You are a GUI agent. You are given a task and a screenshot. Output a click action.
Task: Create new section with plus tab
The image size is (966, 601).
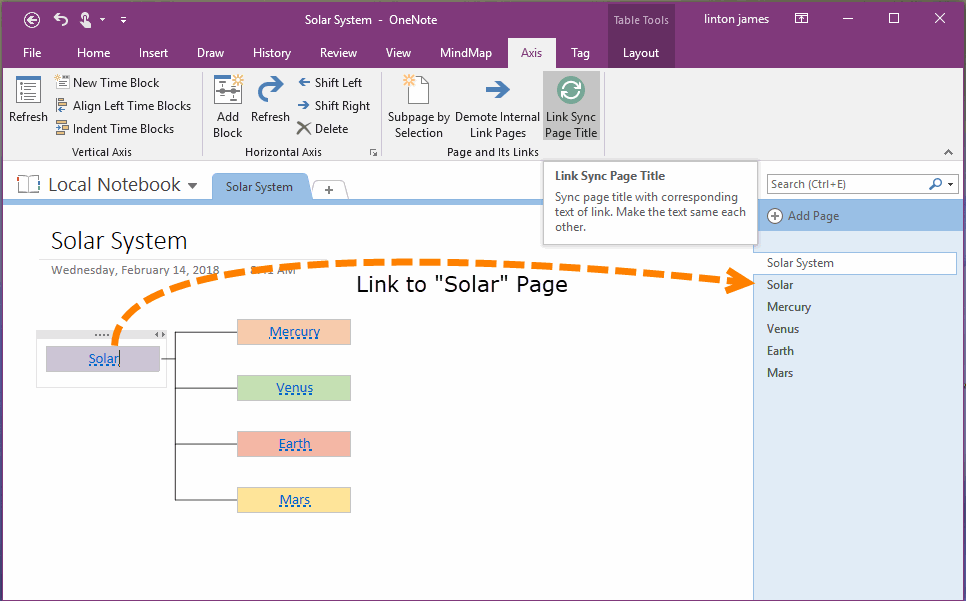click(329, 190)
